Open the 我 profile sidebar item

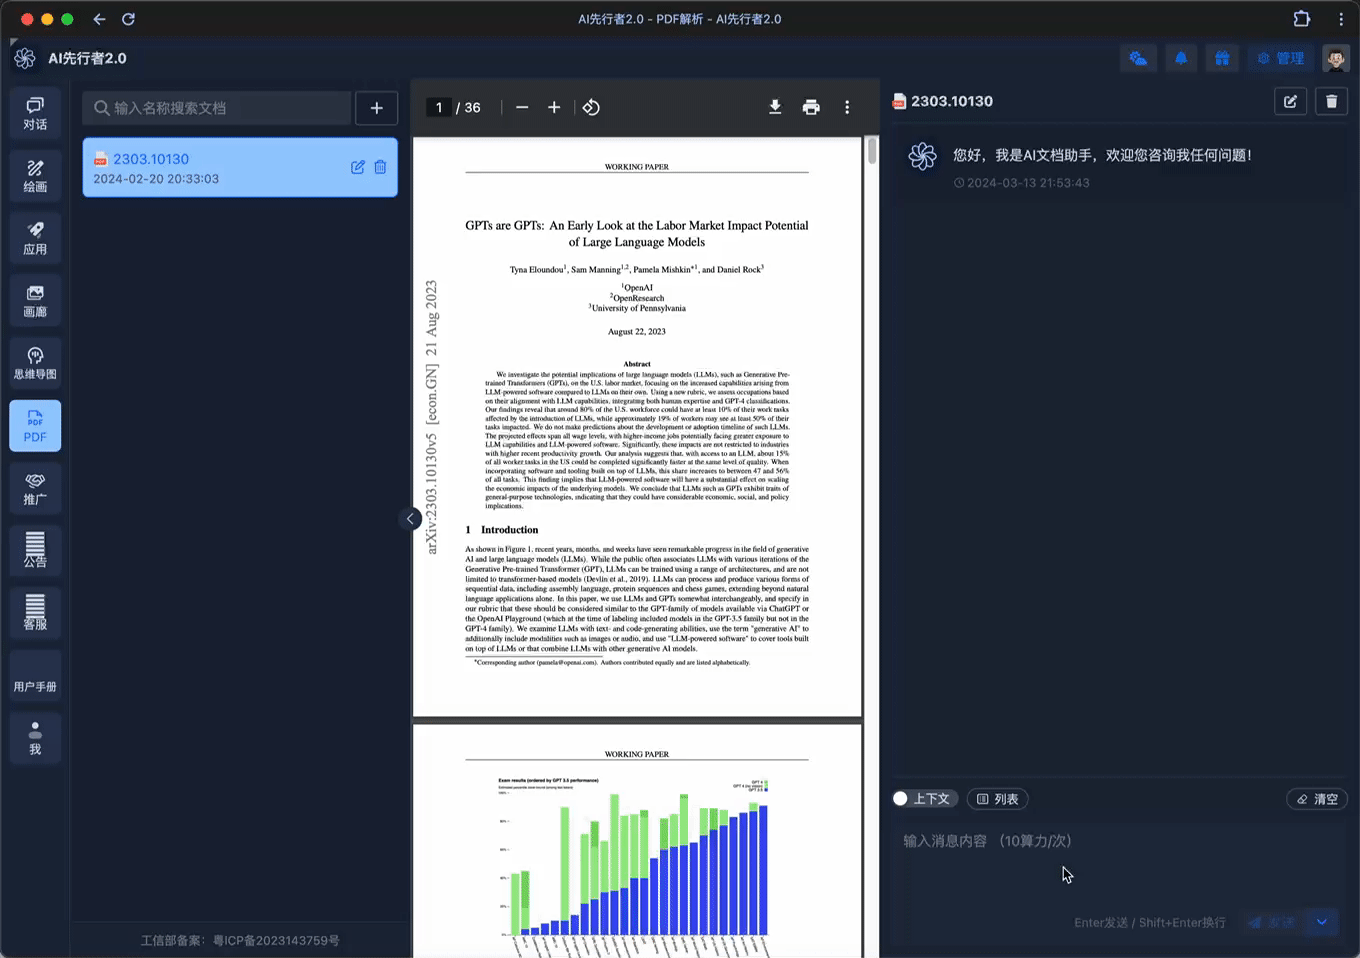(35, 738)
